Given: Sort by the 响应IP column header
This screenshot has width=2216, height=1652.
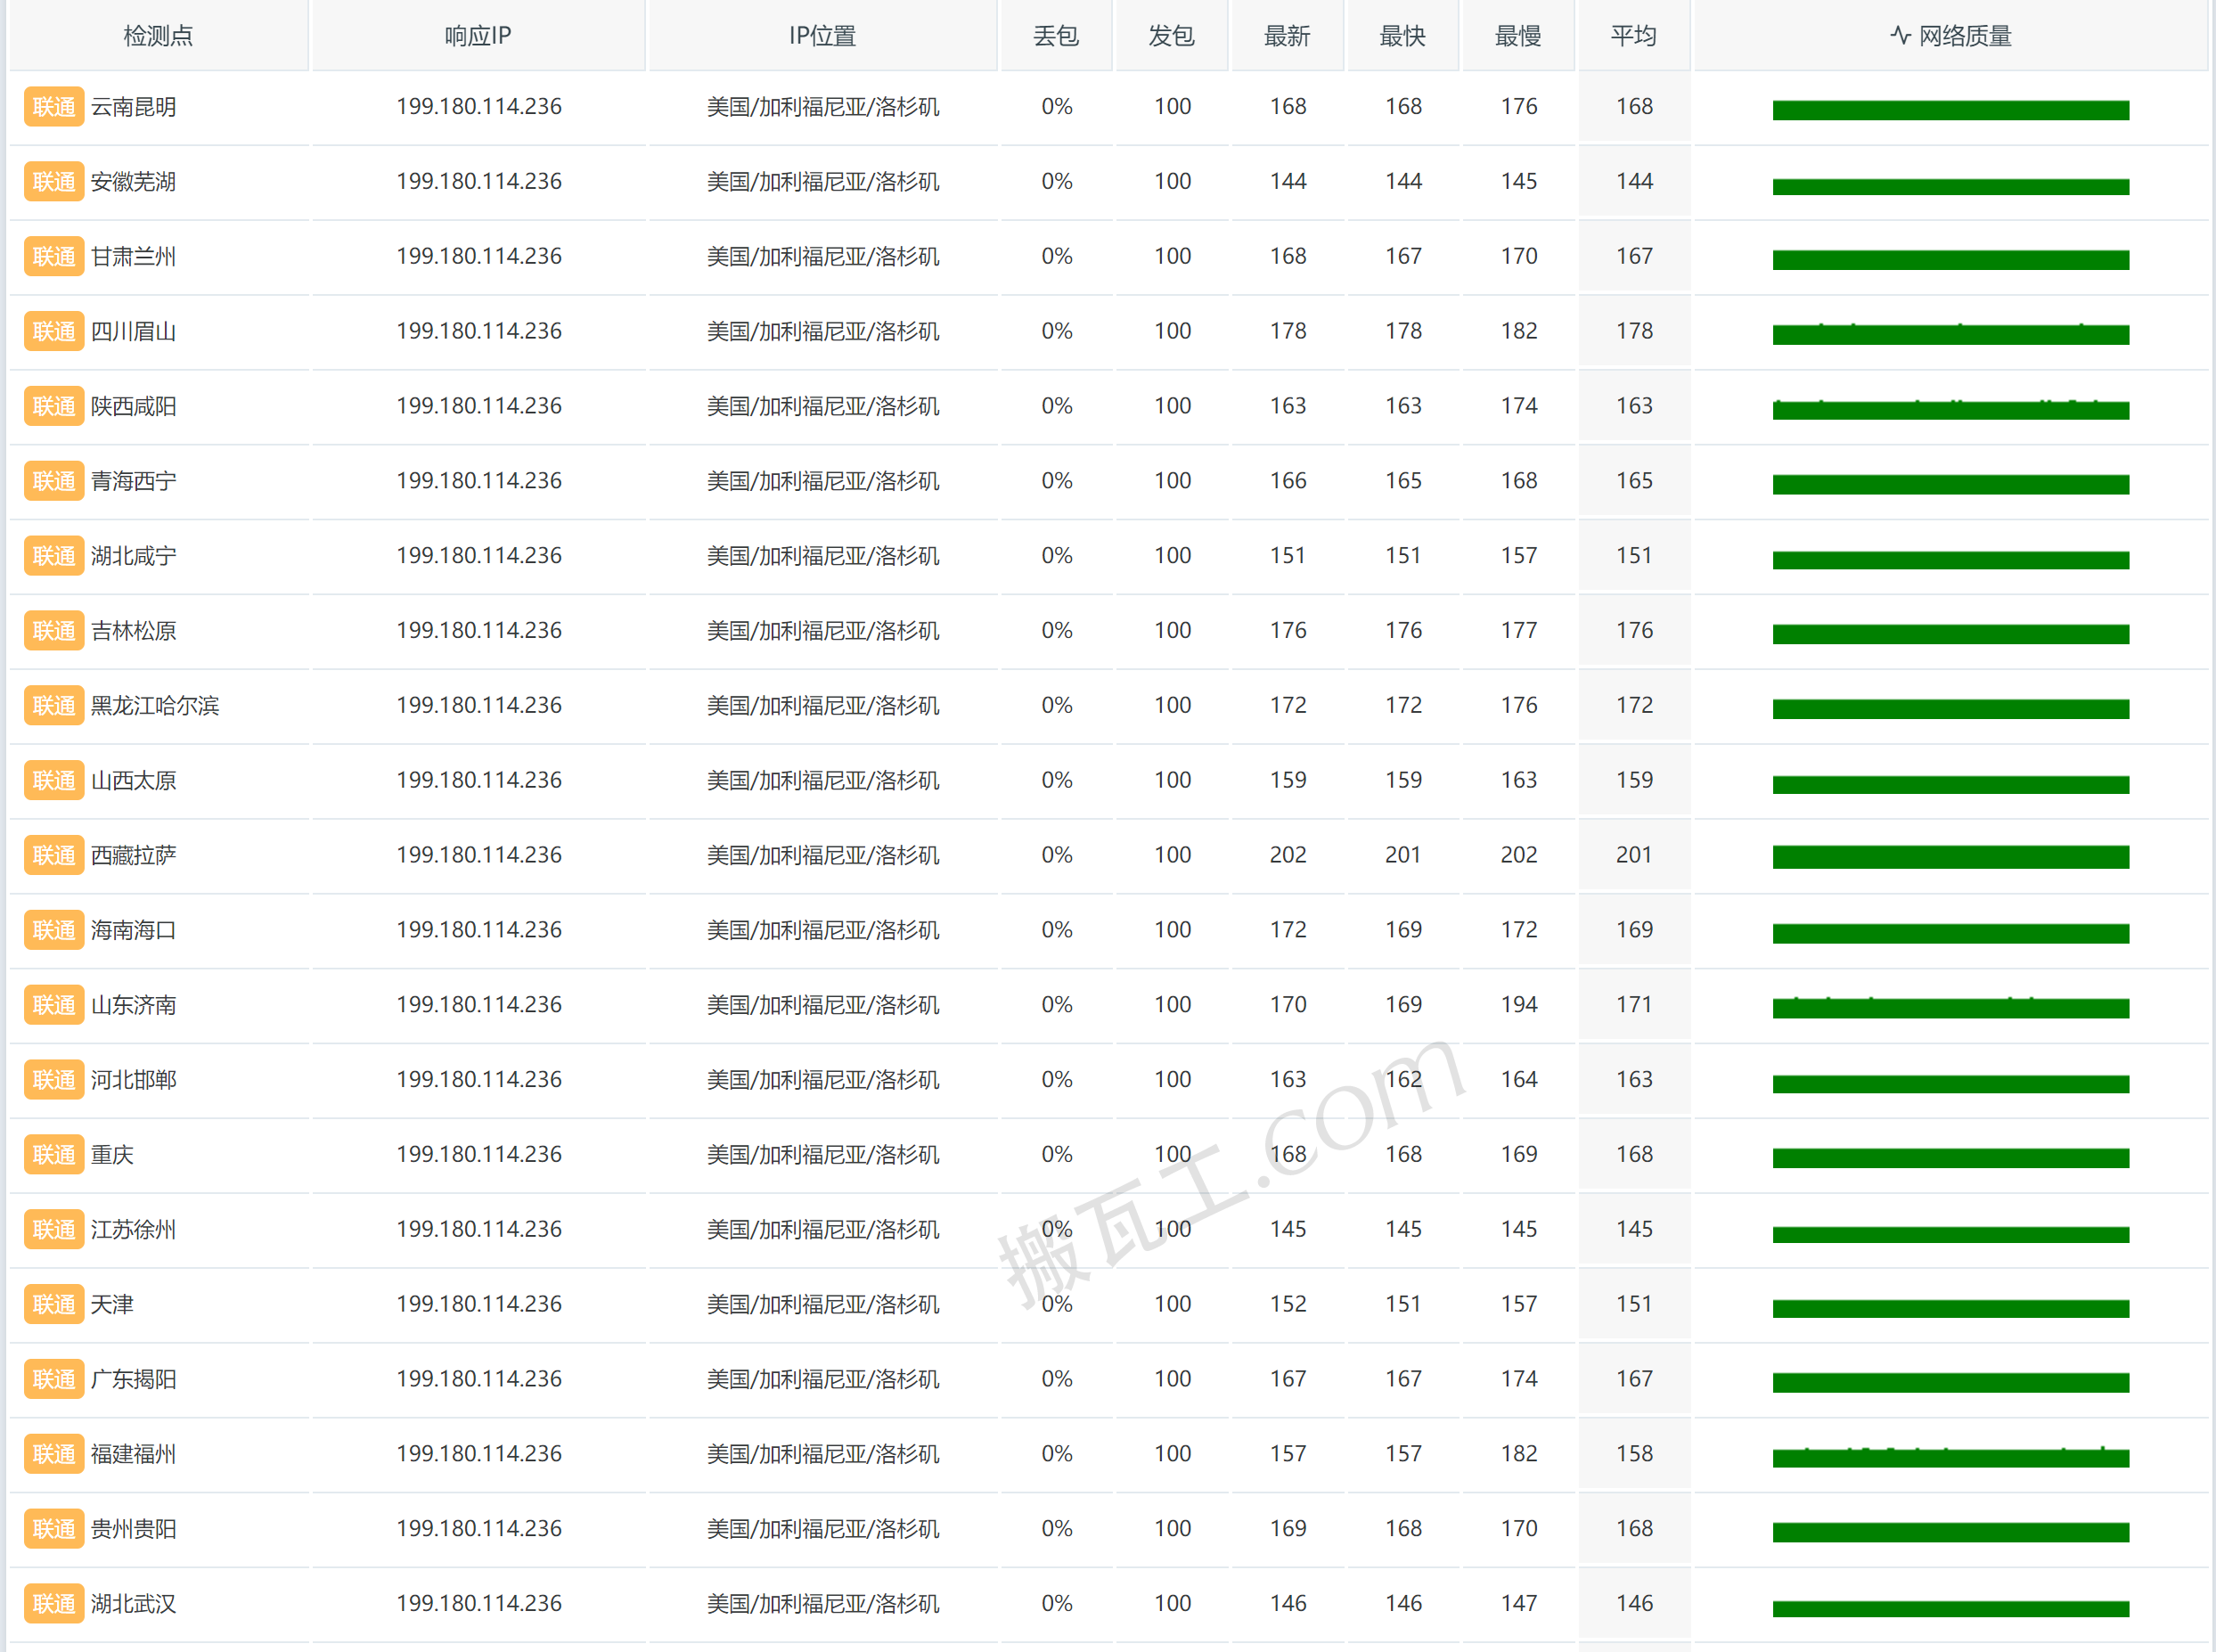Looking at the screenshot, I should (478, 36).
